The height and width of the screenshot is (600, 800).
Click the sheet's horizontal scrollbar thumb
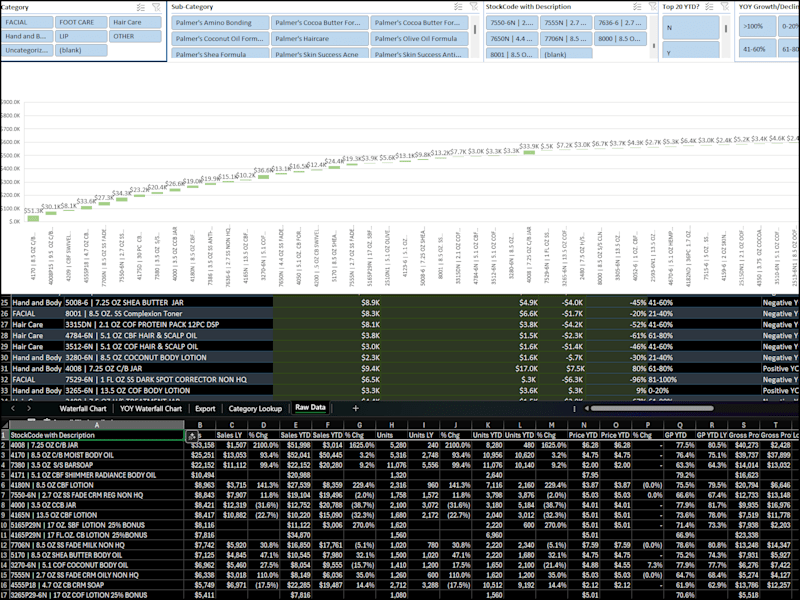tap(652, 408)
